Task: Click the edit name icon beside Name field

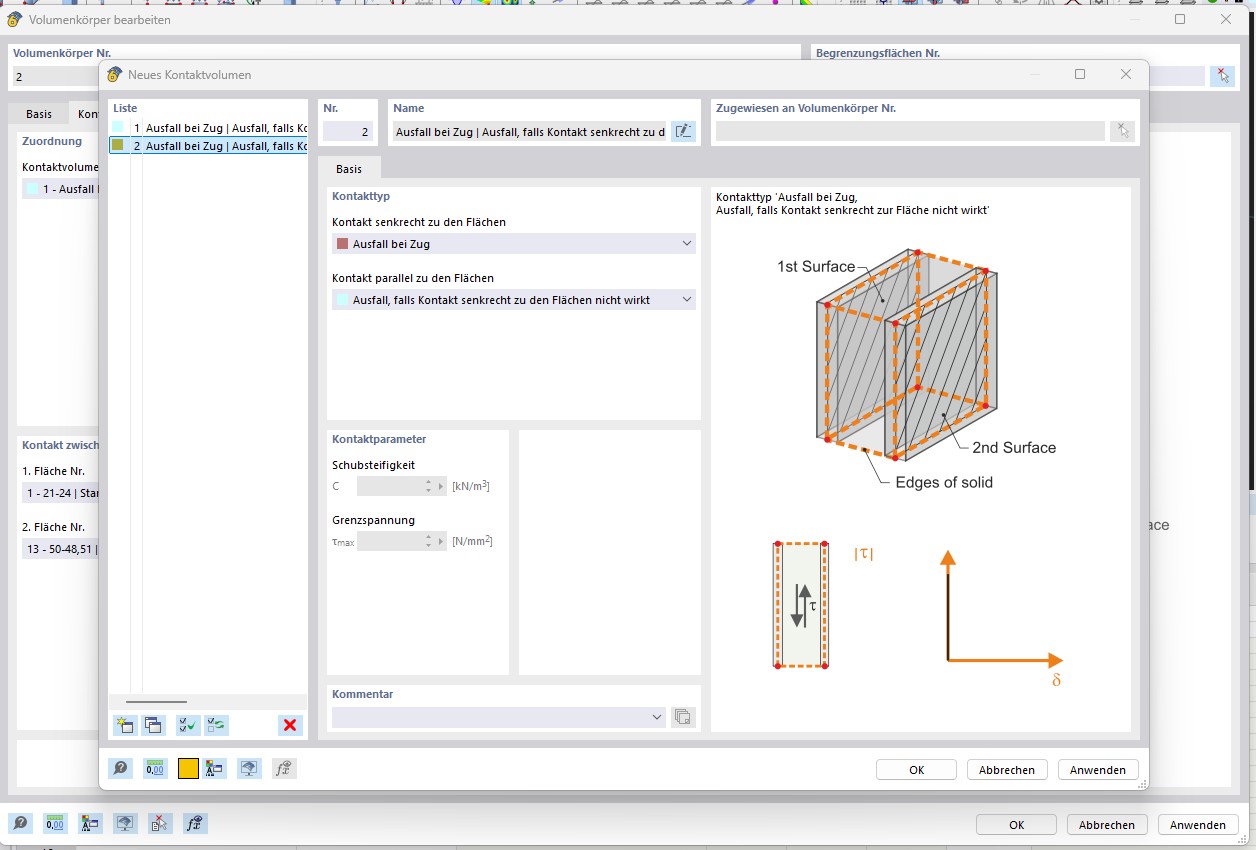Action: click(x=683, y=131)
